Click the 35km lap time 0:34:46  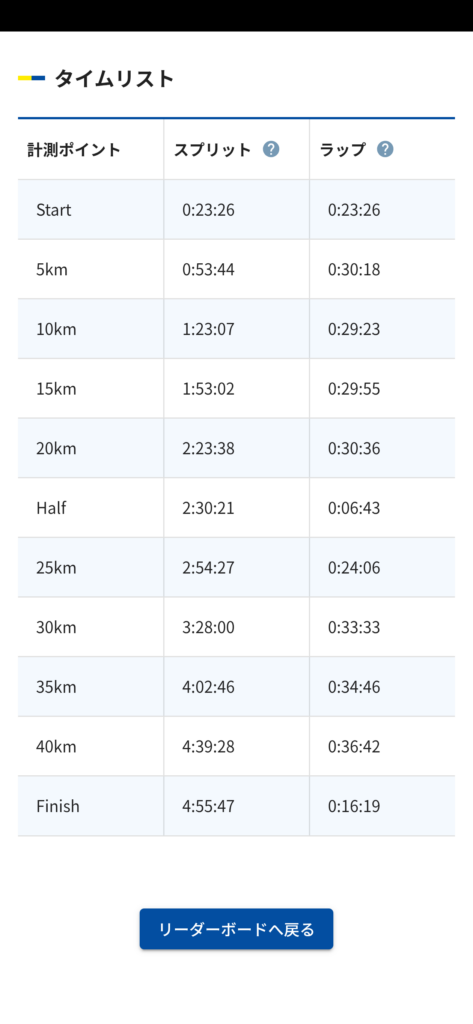pyautogui.click(x=354, y=687)
